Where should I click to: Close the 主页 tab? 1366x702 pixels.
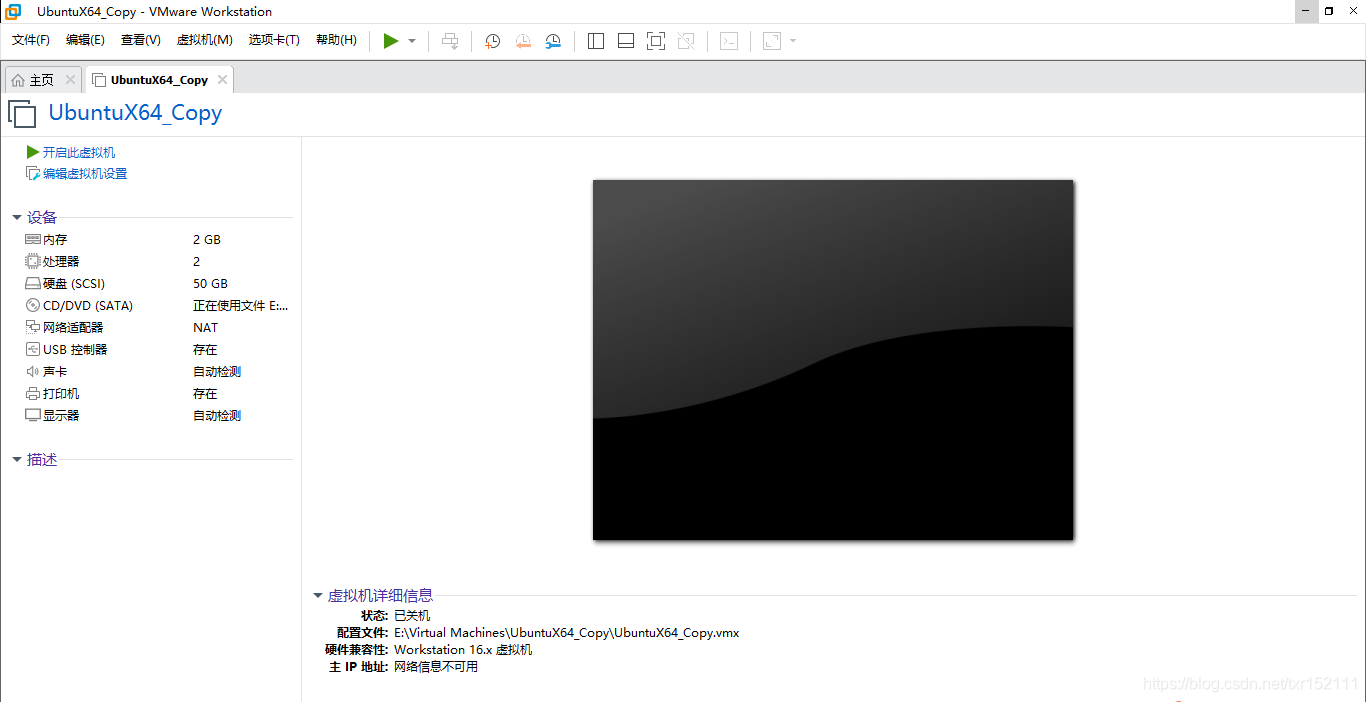point(70,80)
